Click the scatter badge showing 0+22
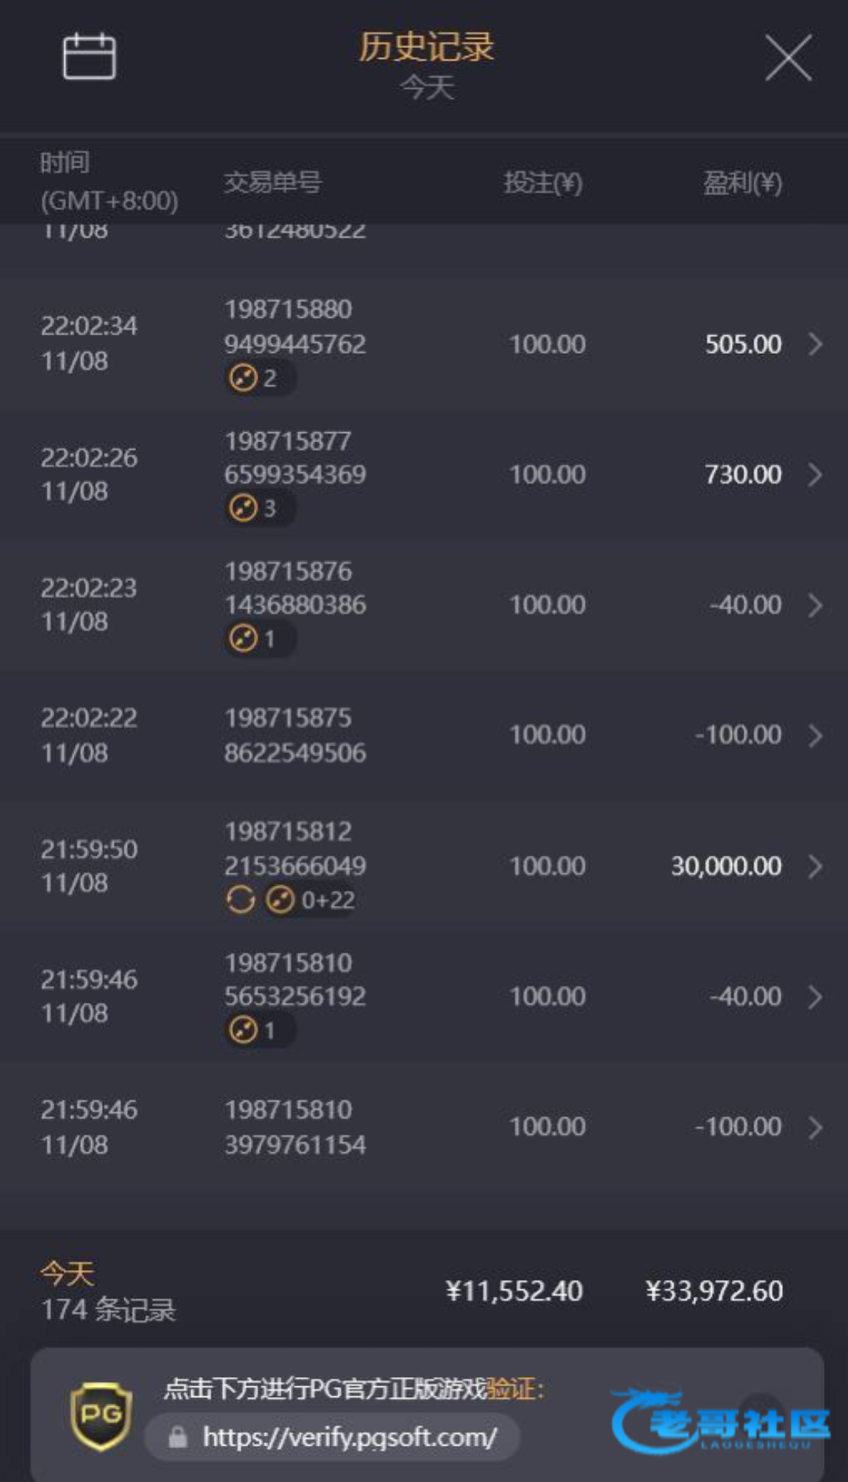The width and height of the screenshot is (848, 1482). tap(310, 900)
